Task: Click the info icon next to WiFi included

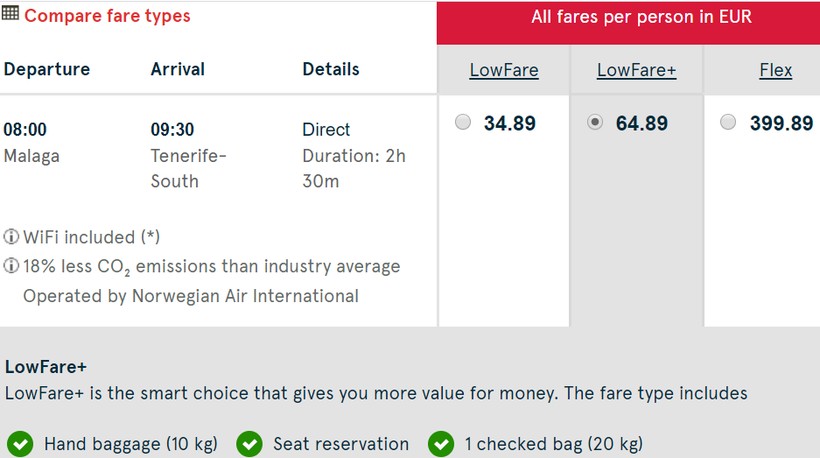Action: point(12,238)
